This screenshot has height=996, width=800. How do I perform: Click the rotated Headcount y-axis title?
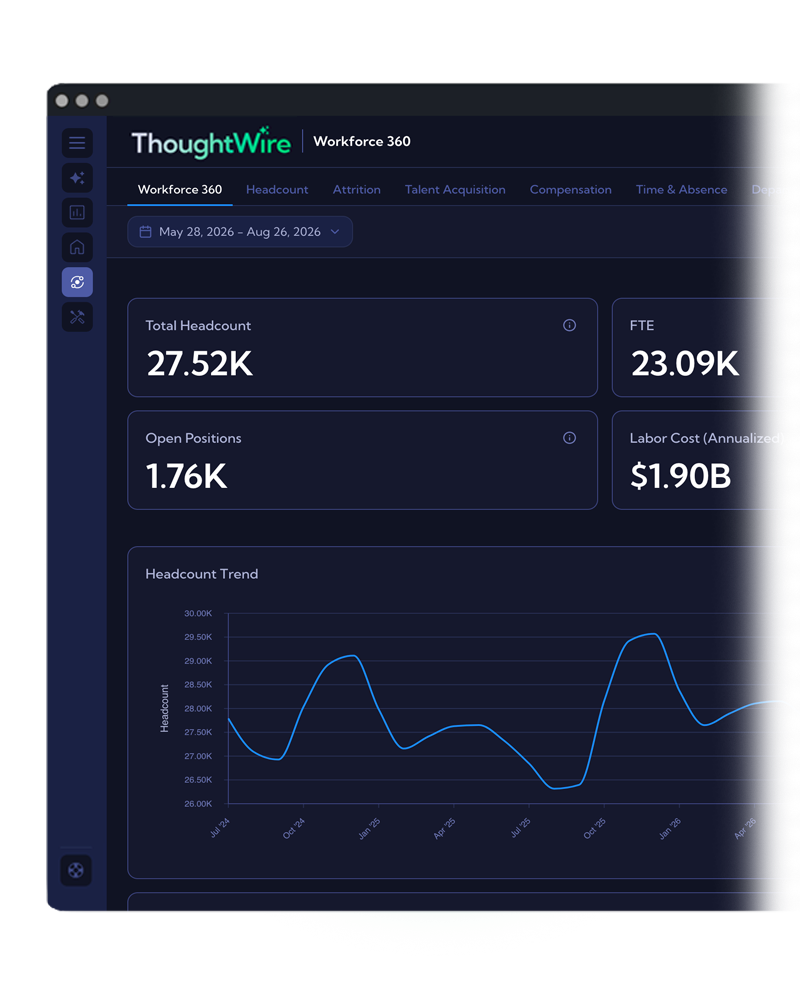click(x=165, y=708)
